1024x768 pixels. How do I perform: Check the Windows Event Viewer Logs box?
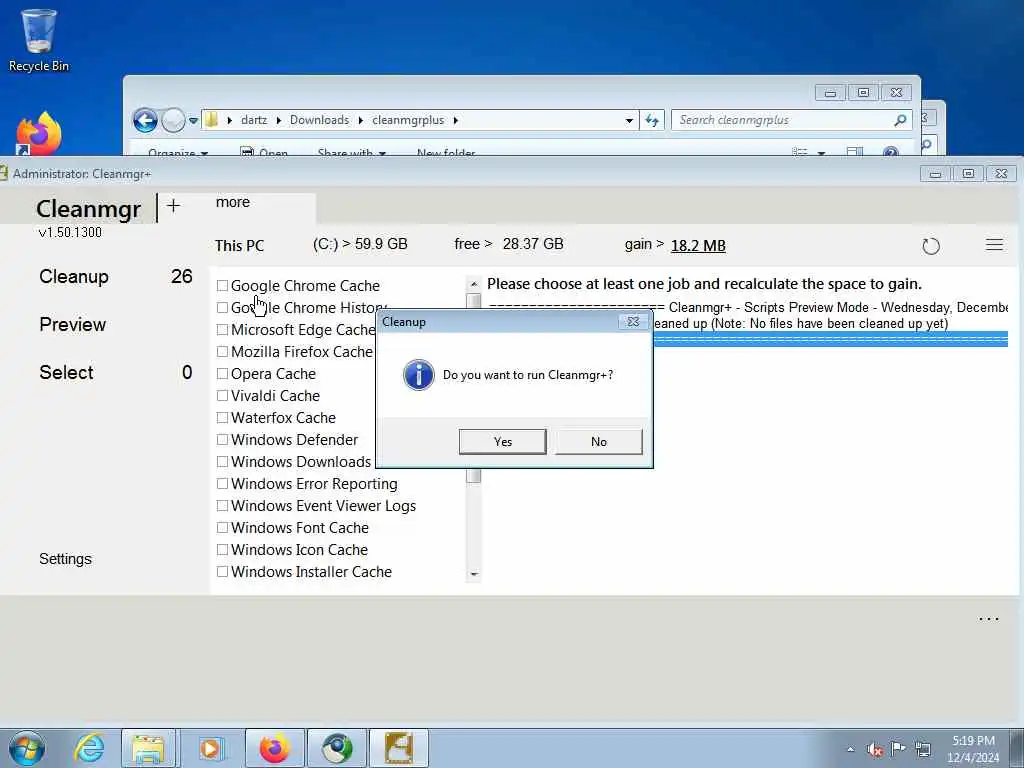[222, 505]
